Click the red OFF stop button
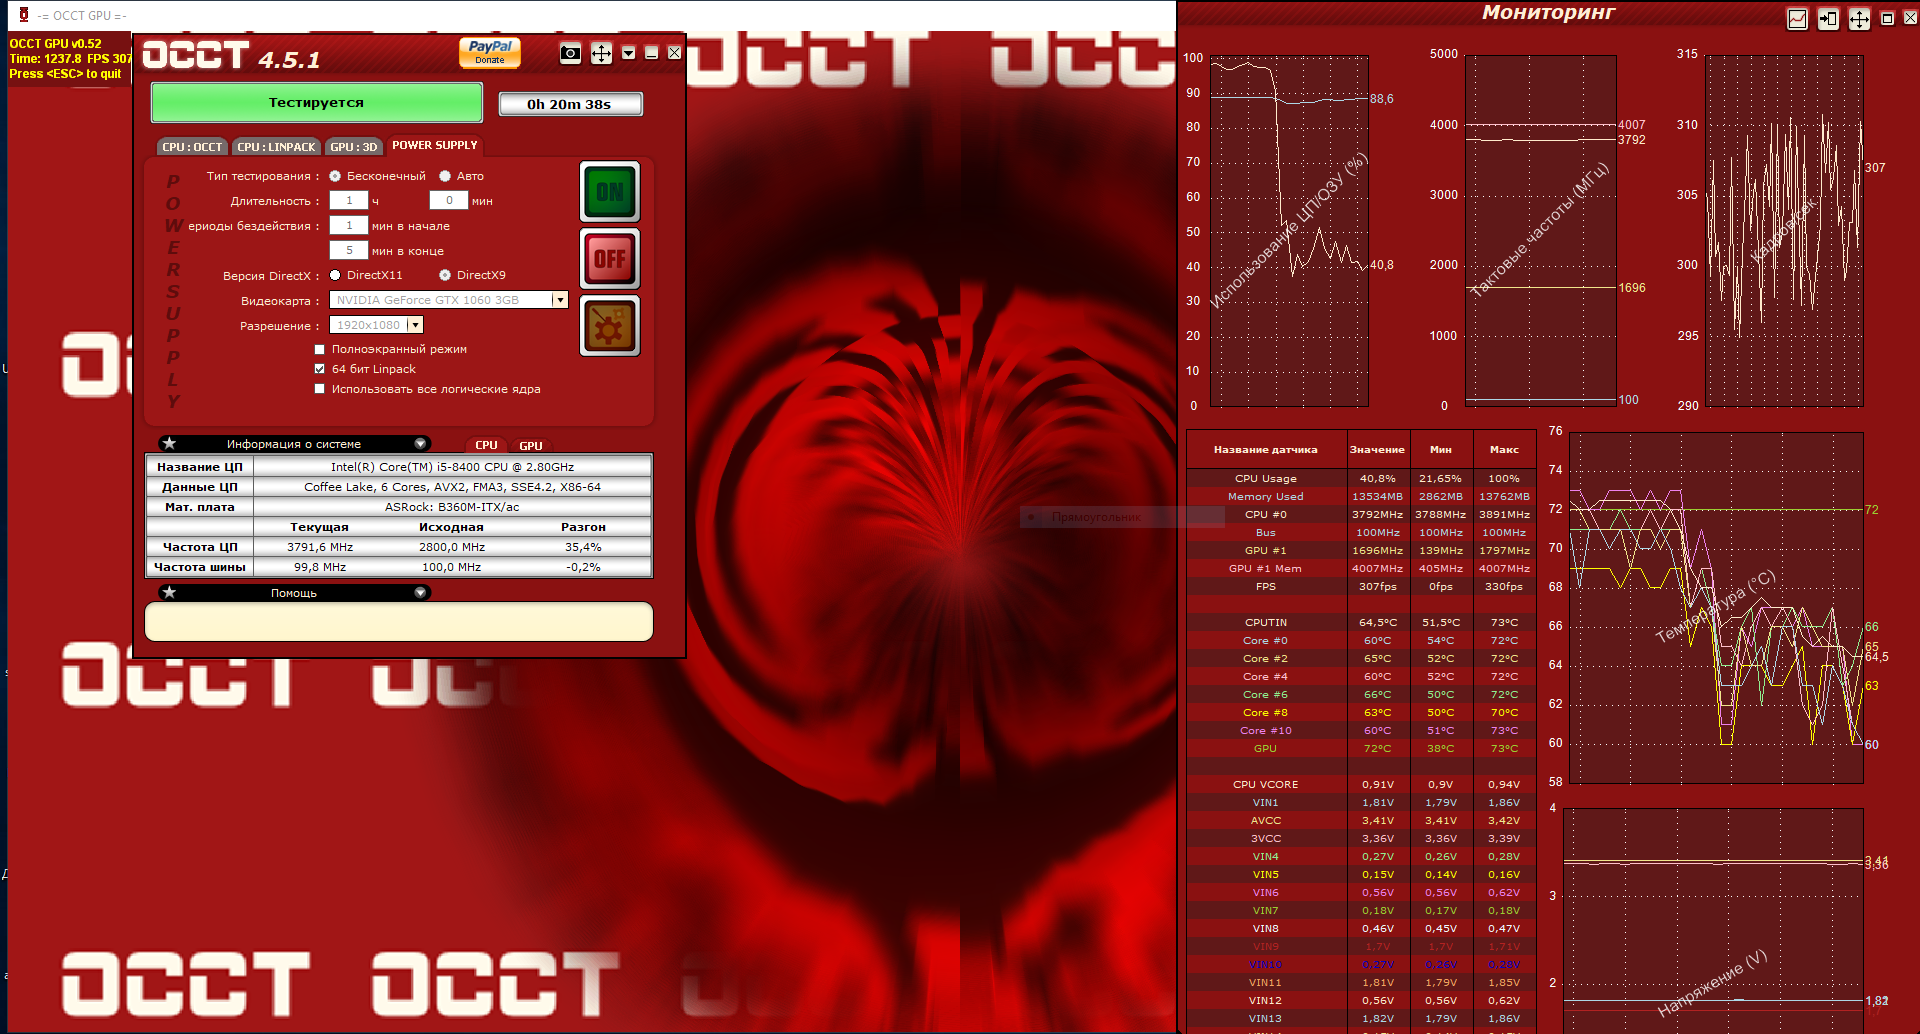 point(610,258)
